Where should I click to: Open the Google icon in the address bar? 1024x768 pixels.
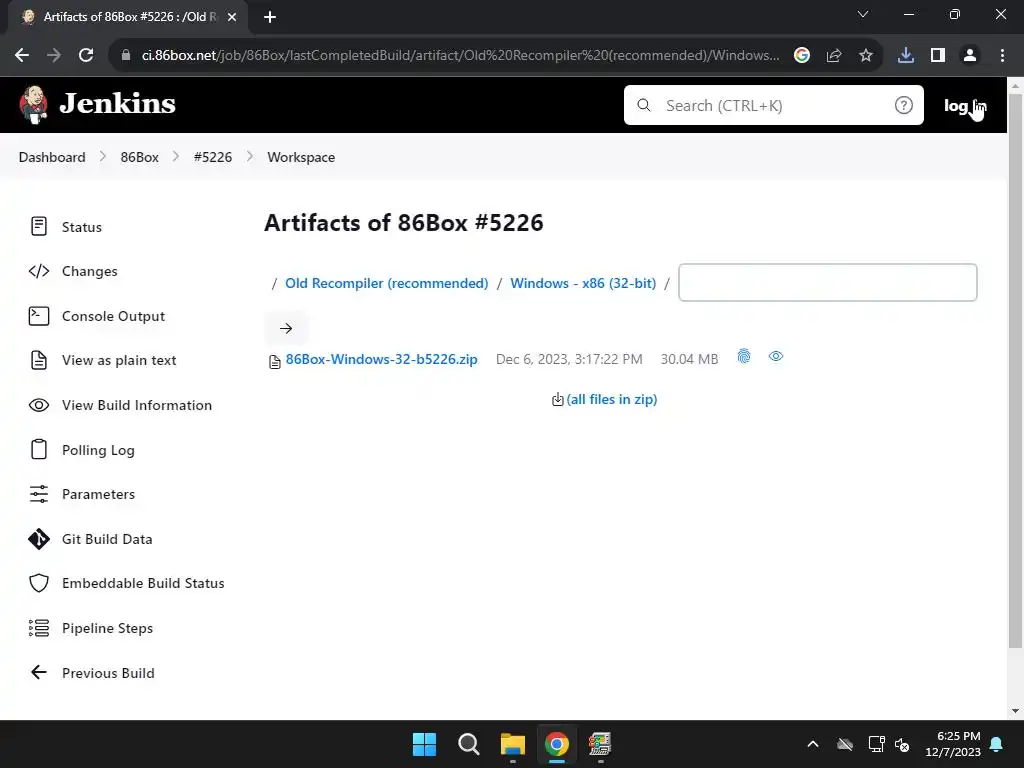tap(802, 56)
